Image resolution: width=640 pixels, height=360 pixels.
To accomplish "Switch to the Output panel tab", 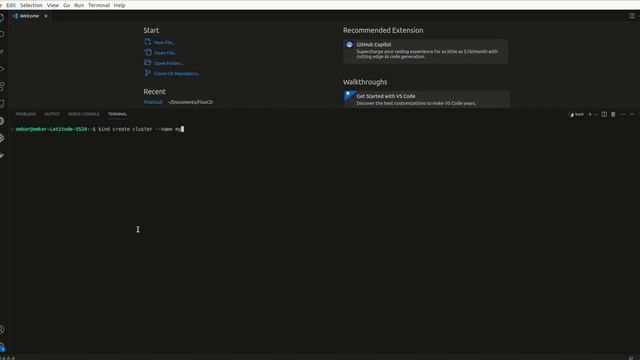I will click(x=52, y=114).
